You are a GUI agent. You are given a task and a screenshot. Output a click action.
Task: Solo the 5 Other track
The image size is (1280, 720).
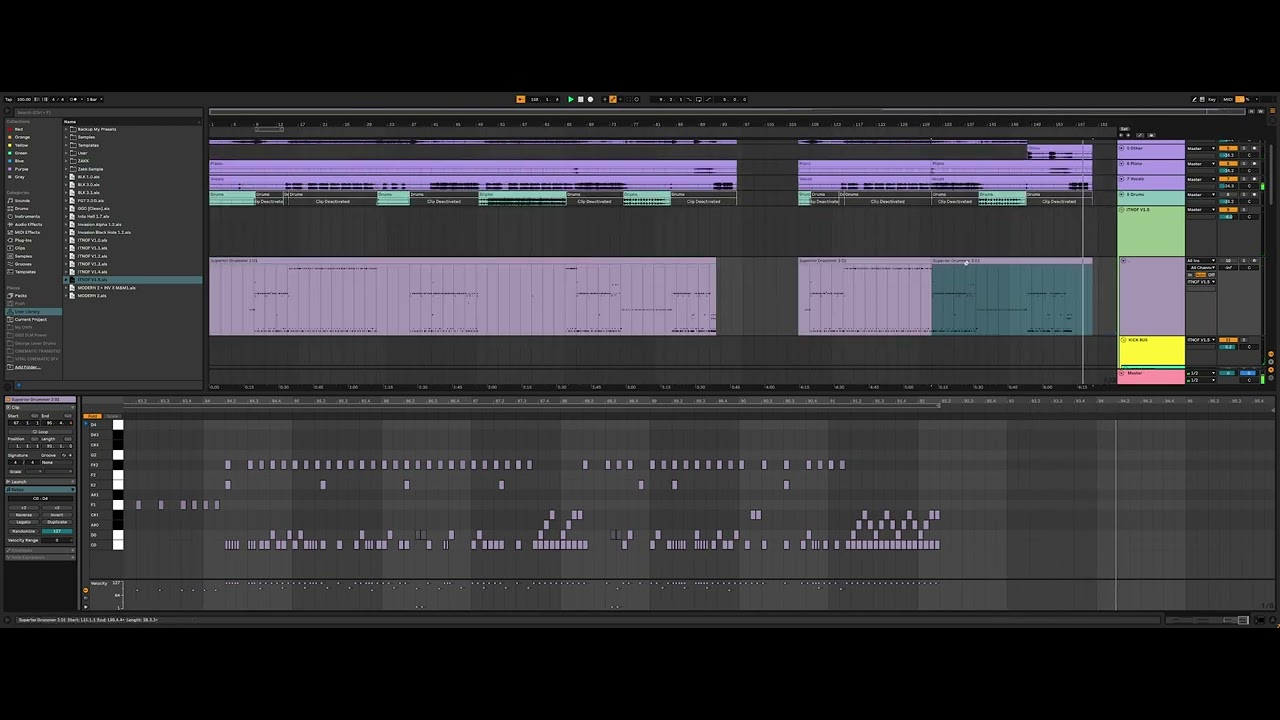point(1244,148)
